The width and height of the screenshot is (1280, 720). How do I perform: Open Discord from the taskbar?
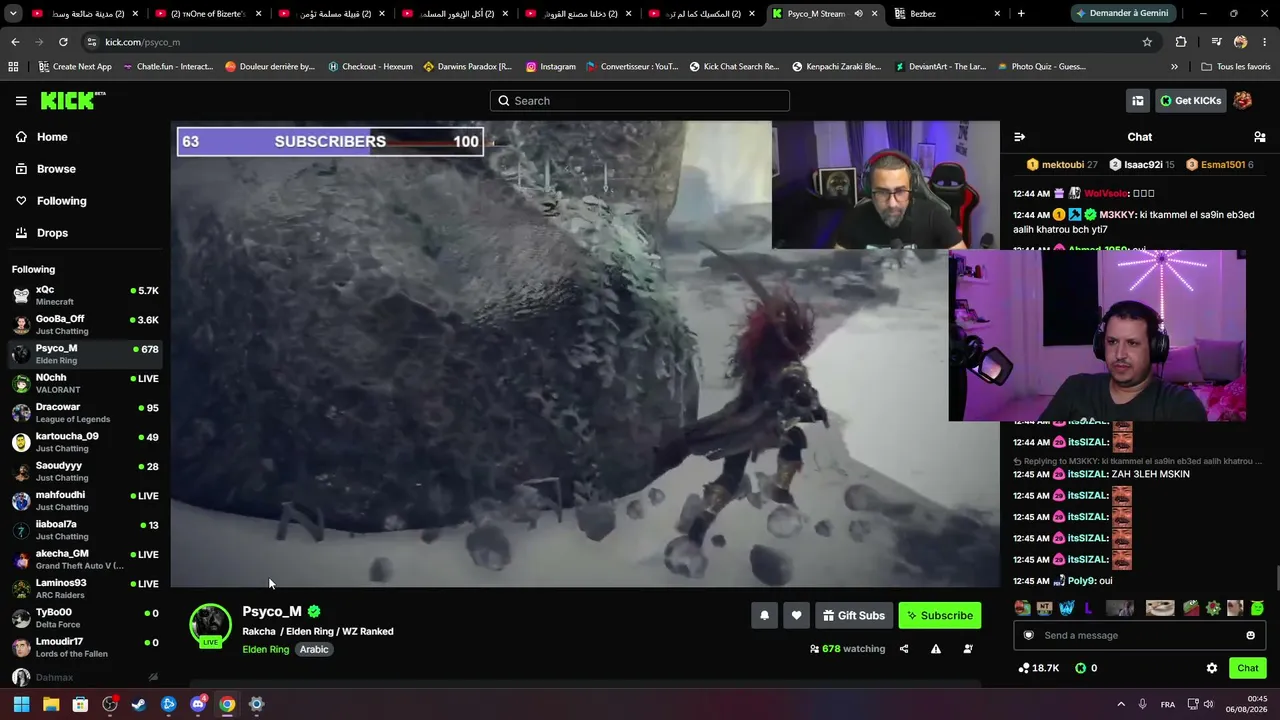coord(198,704)
